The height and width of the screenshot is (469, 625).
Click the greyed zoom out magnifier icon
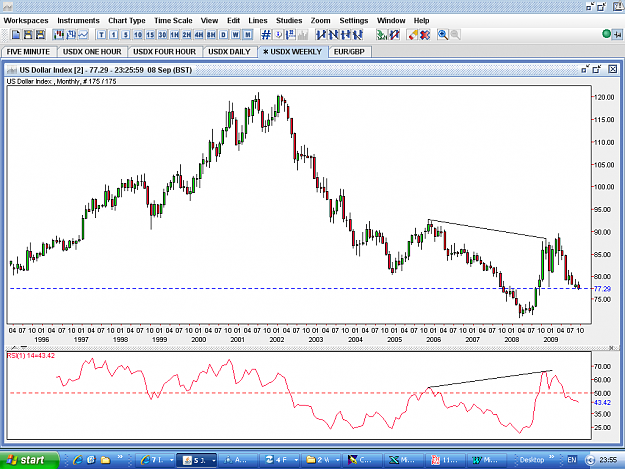coord(455,35)
